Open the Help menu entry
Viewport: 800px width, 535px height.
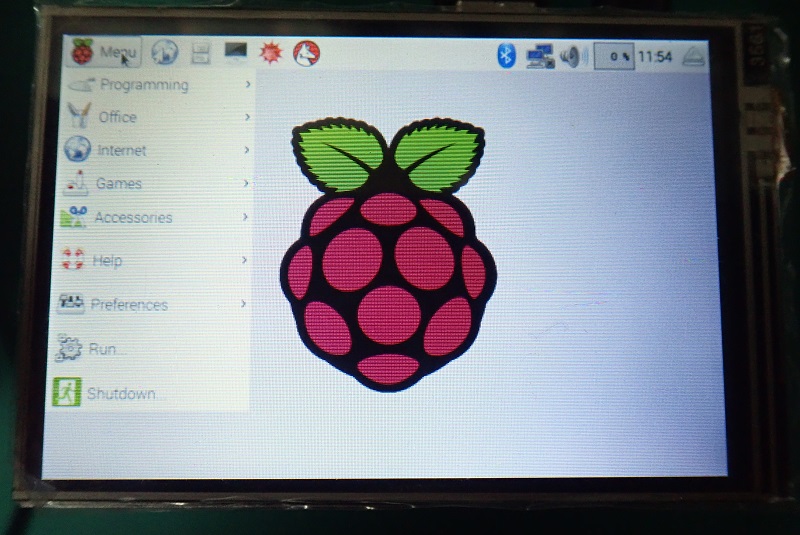[x=153, y=261]
